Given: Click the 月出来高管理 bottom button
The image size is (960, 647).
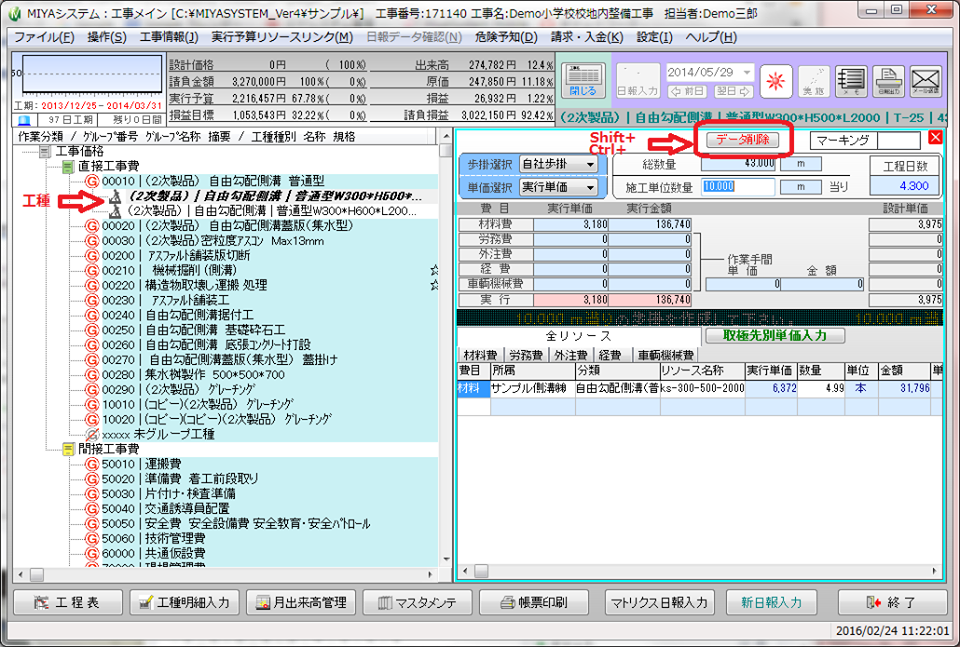Looking at the screenshot, I should click(x=301, y=603).
